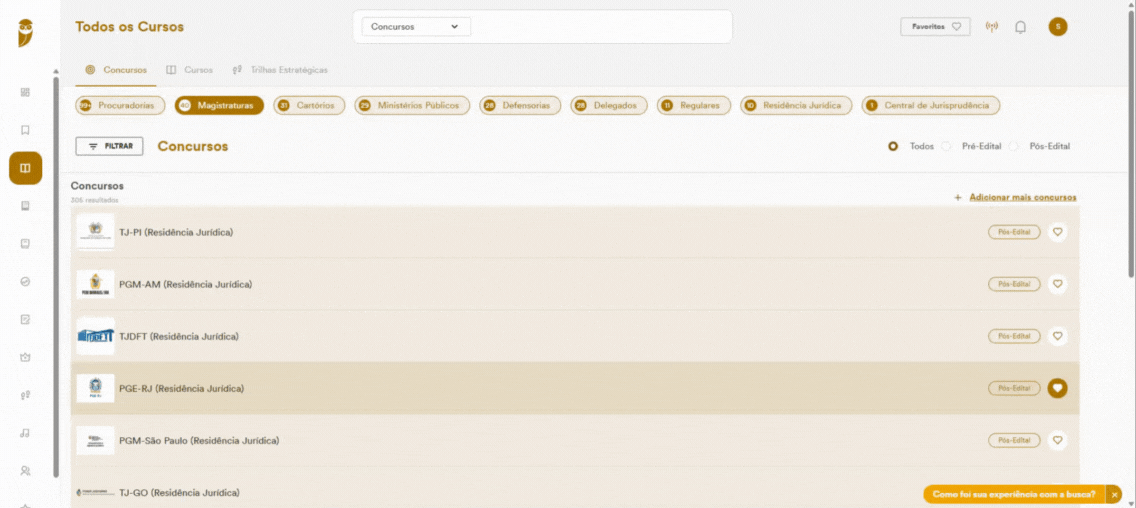Open the FILTRAR filter button
The height and width of the screenshot is (508, 1136).
click(x=109, y=146)
